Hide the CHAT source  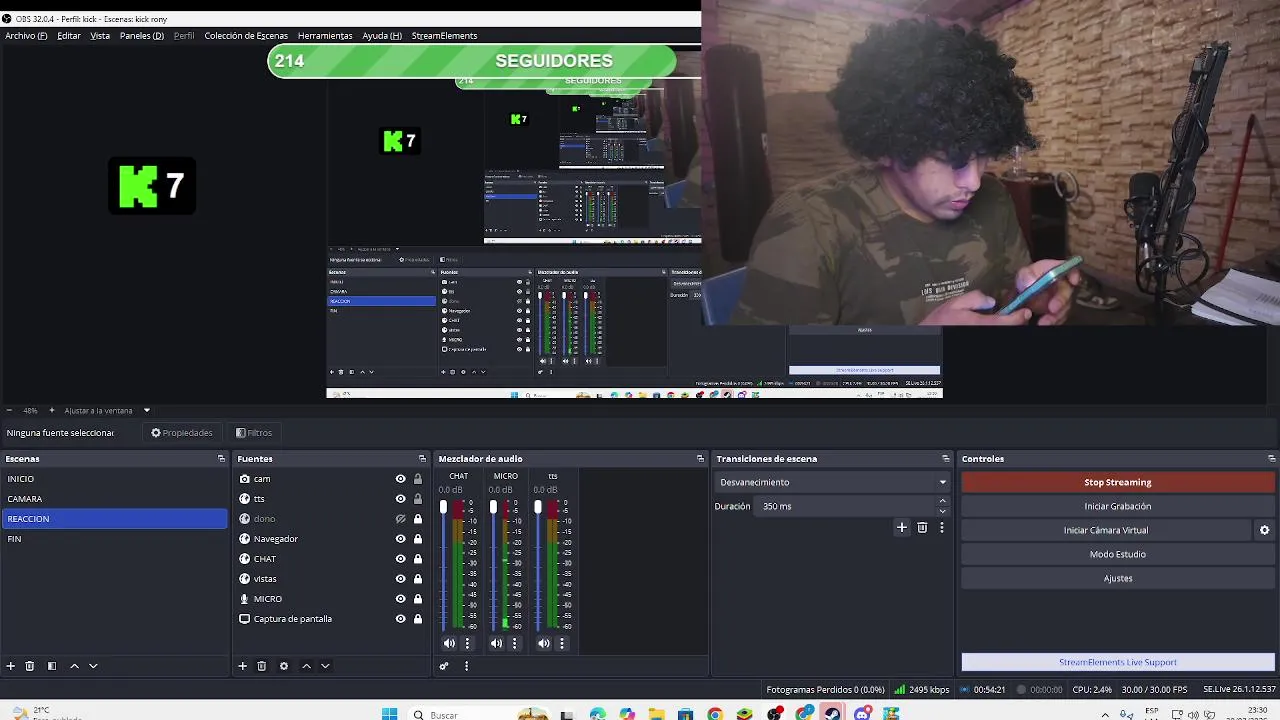pyautogui.click(x=401, y=559)
